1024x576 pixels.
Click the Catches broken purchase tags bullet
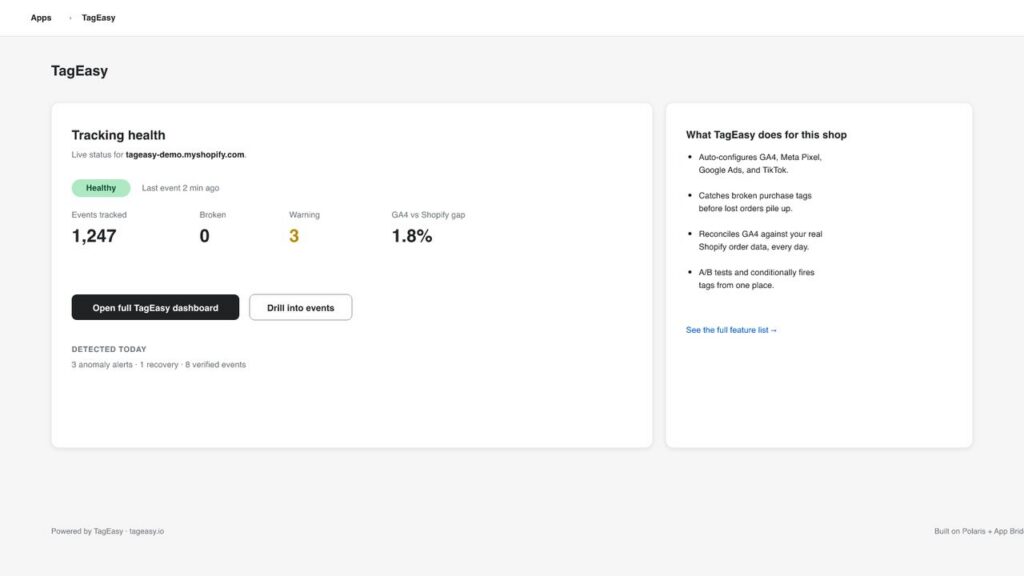[x=755, y=202]
